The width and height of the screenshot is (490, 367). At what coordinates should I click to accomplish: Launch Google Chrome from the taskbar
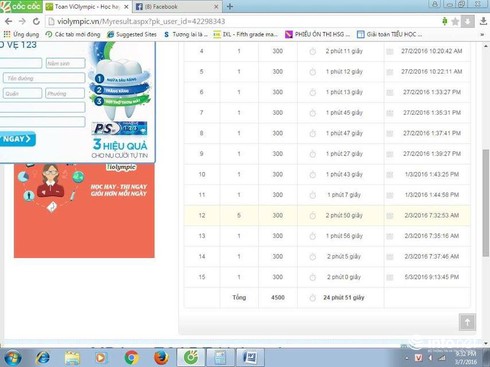132,358
